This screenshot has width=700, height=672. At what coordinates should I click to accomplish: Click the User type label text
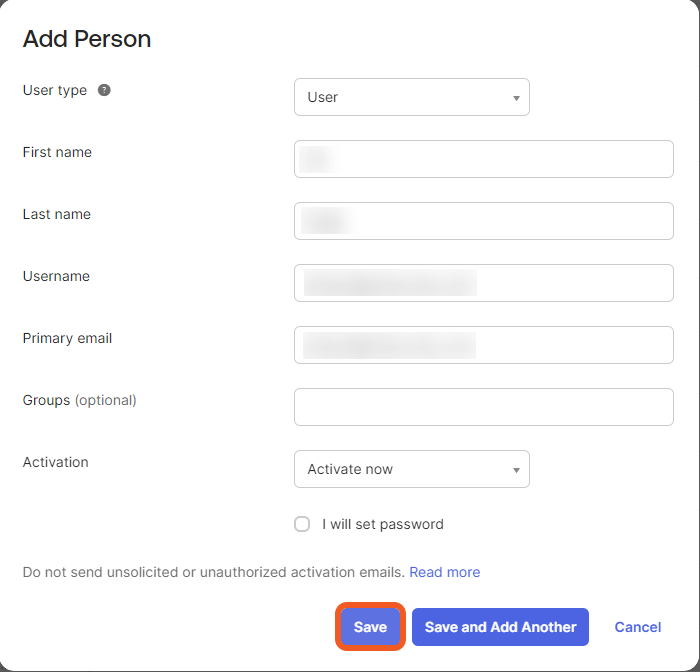tap(55, 90)
